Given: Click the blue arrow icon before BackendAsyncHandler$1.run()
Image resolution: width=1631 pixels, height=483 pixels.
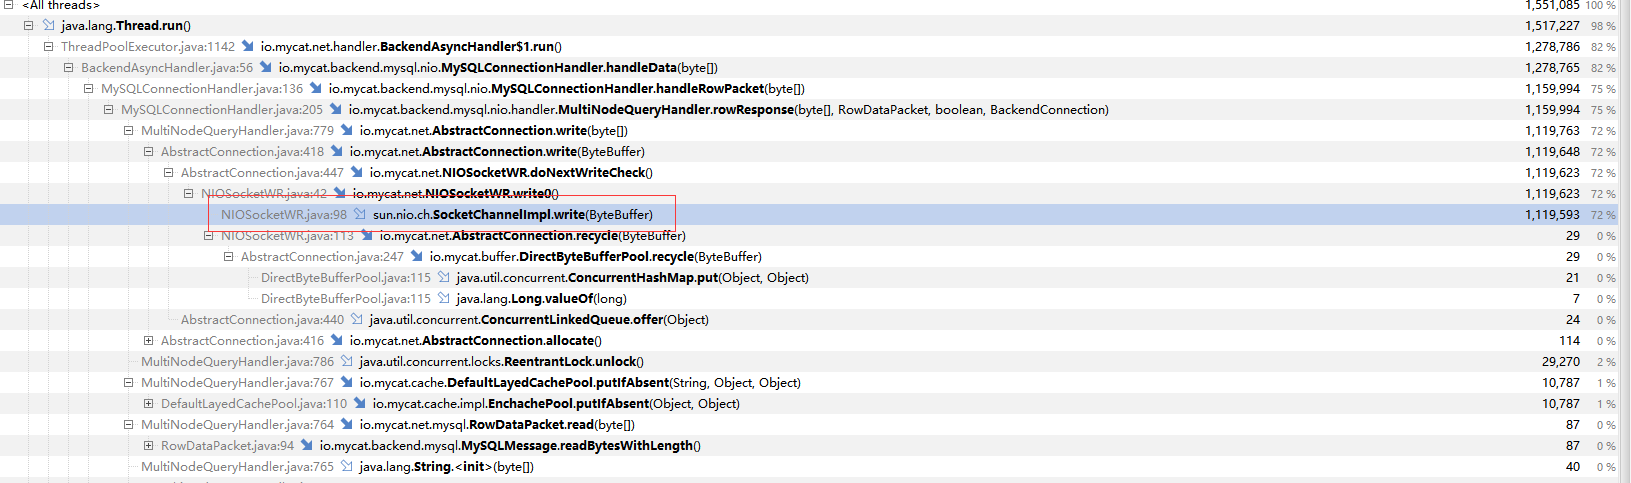Looking at the screenshot, I should click(247, 46).
